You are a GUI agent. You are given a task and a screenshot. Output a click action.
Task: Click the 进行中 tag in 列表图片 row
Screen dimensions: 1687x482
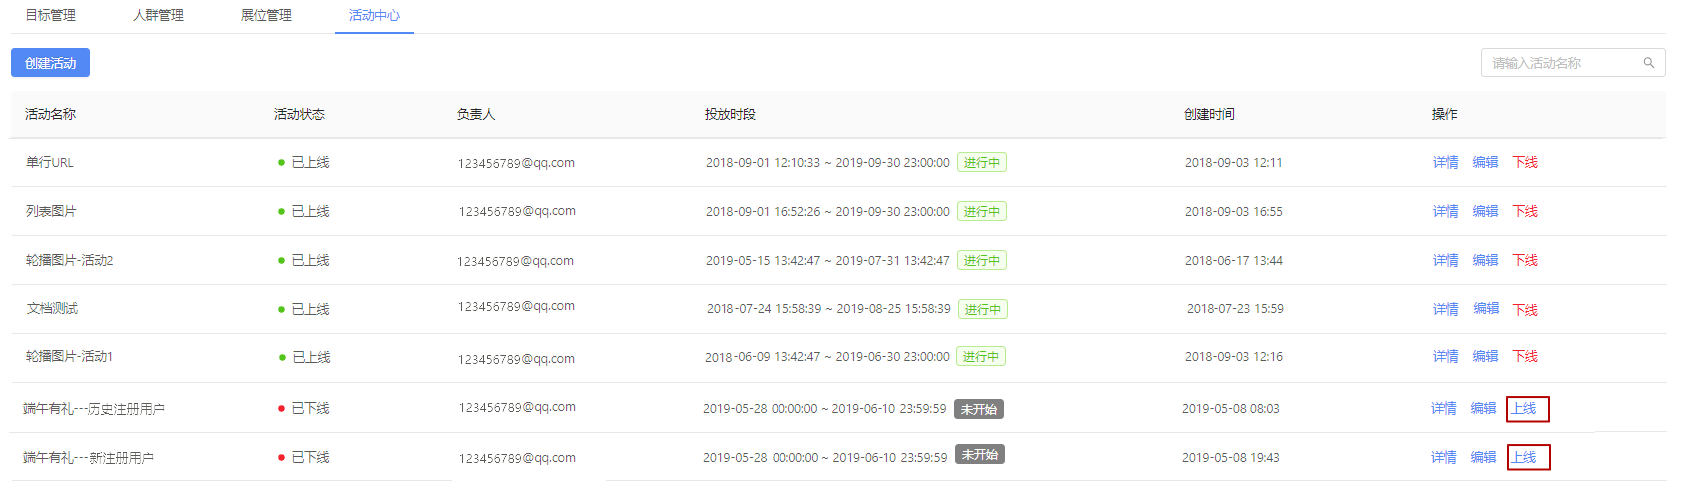point(982,211)
